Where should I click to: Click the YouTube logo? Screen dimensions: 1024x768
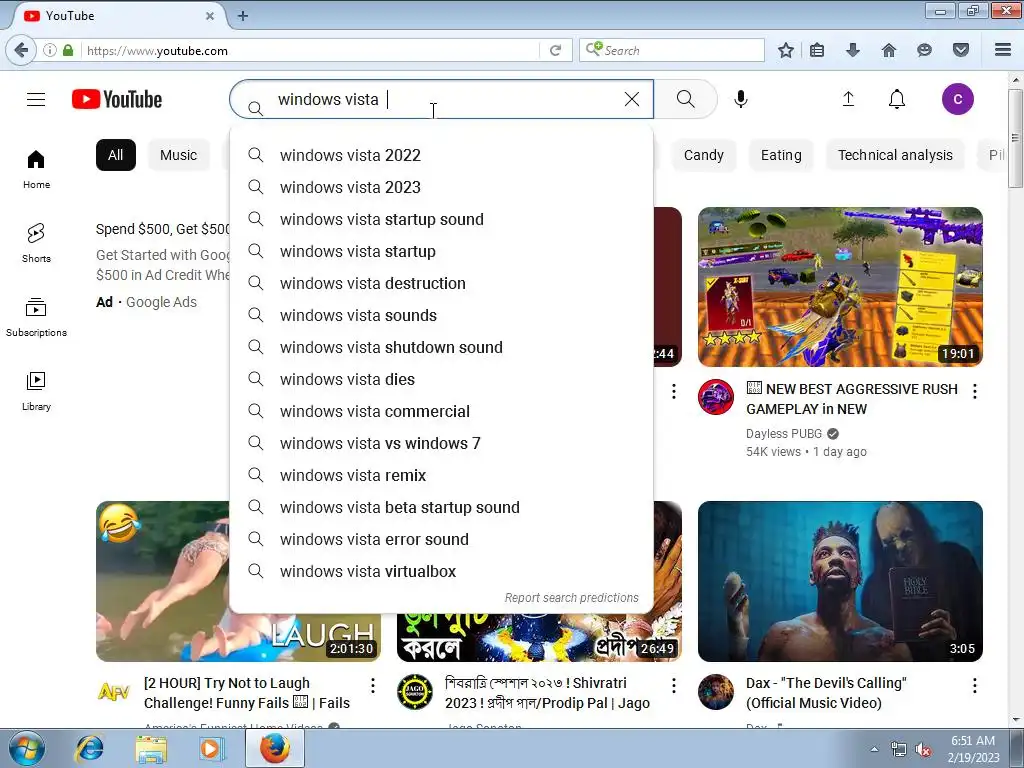coord(117,99)
